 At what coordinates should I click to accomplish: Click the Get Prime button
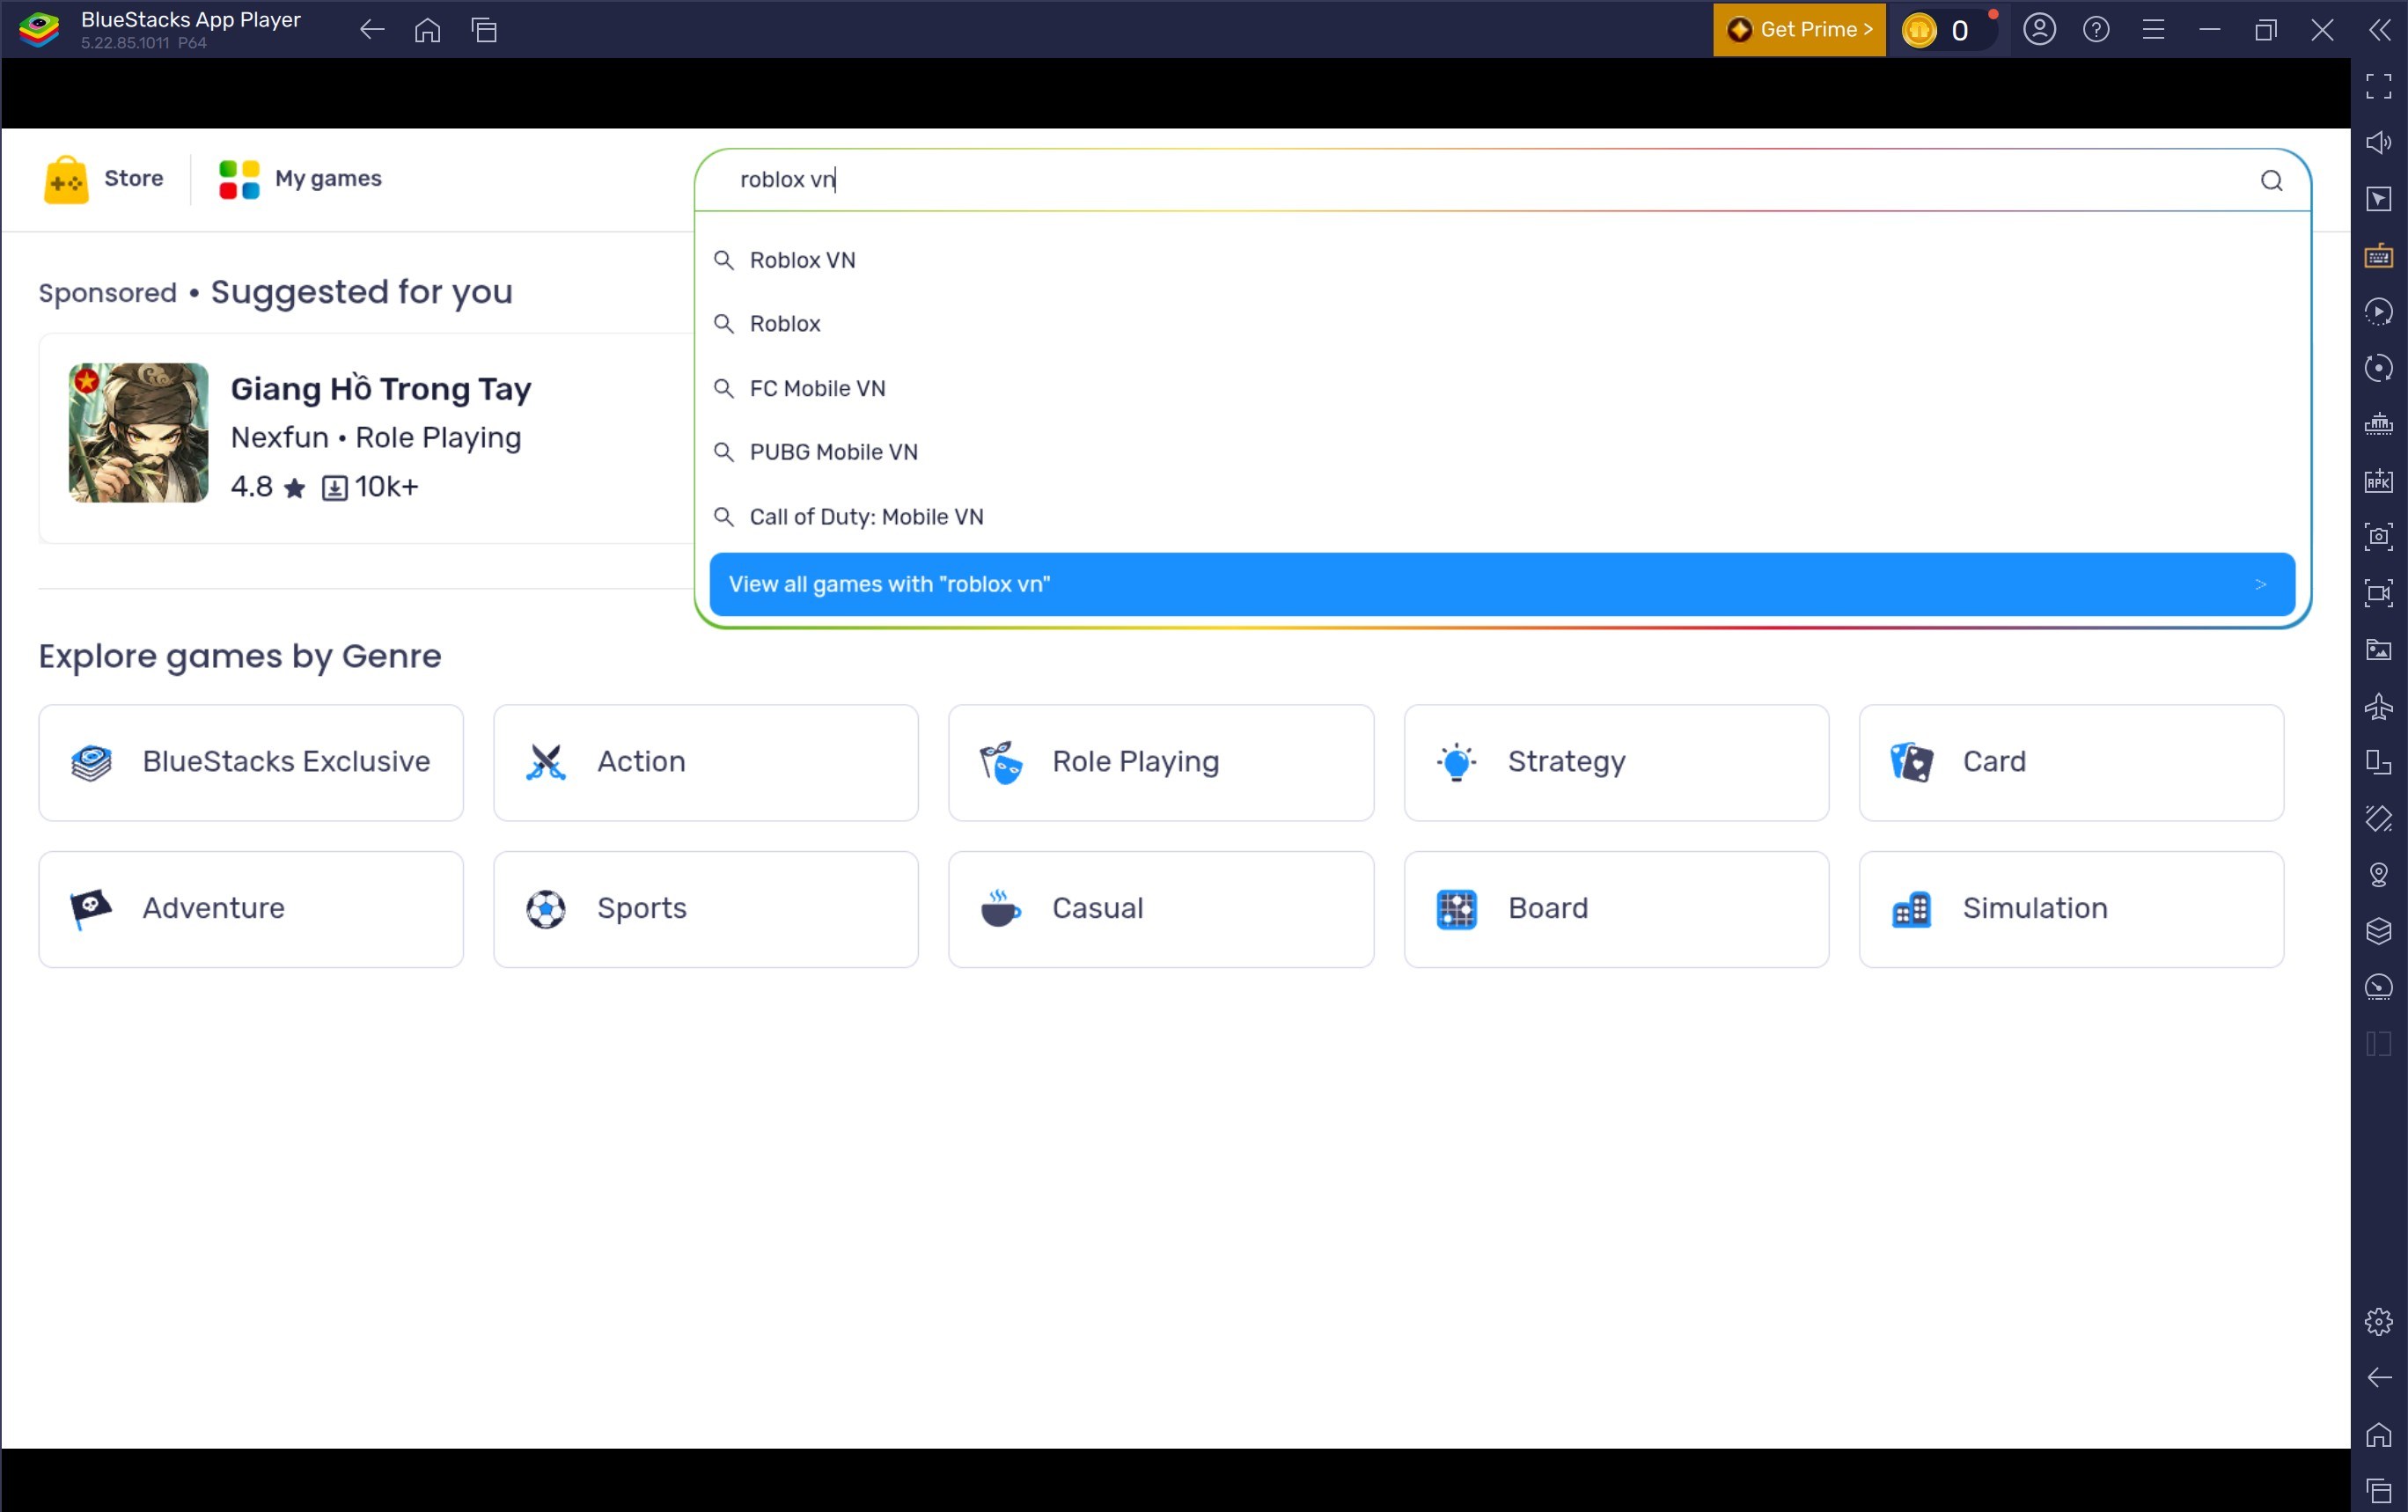1799,30
